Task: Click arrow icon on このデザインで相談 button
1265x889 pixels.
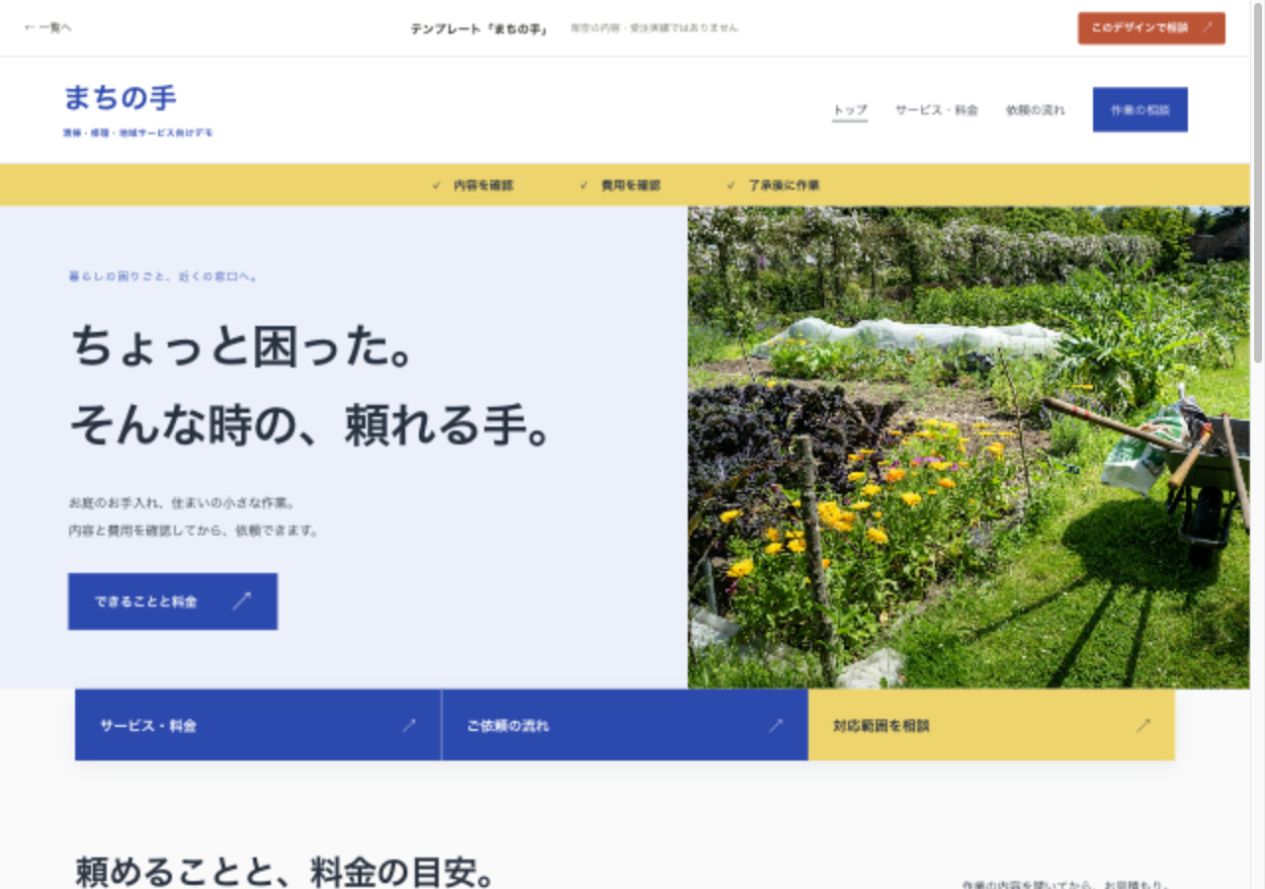Action: (x=1207, y=28)
